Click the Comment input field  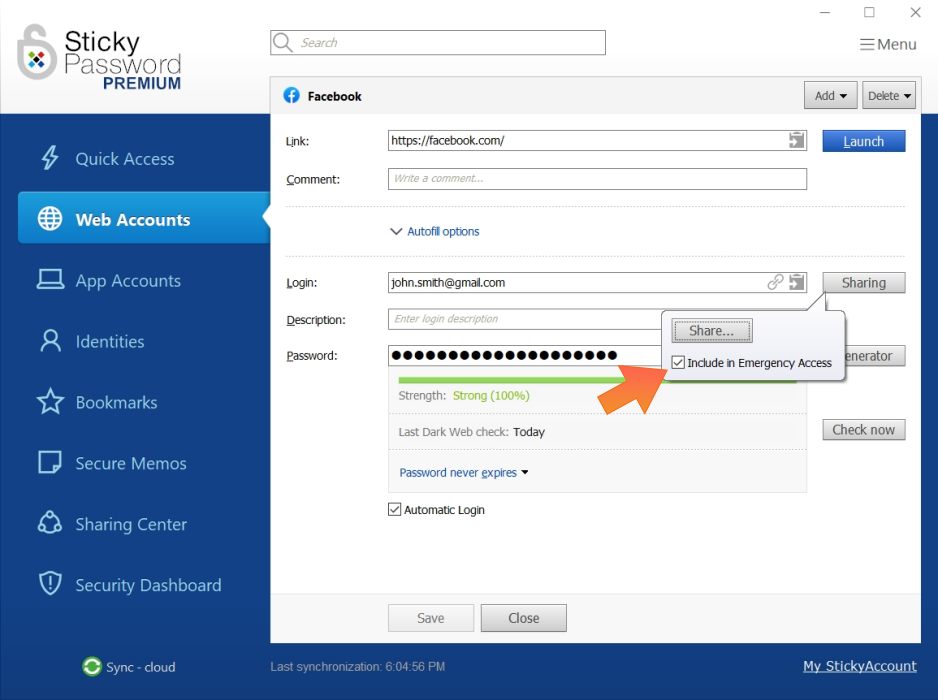click(x=597, y=179)
